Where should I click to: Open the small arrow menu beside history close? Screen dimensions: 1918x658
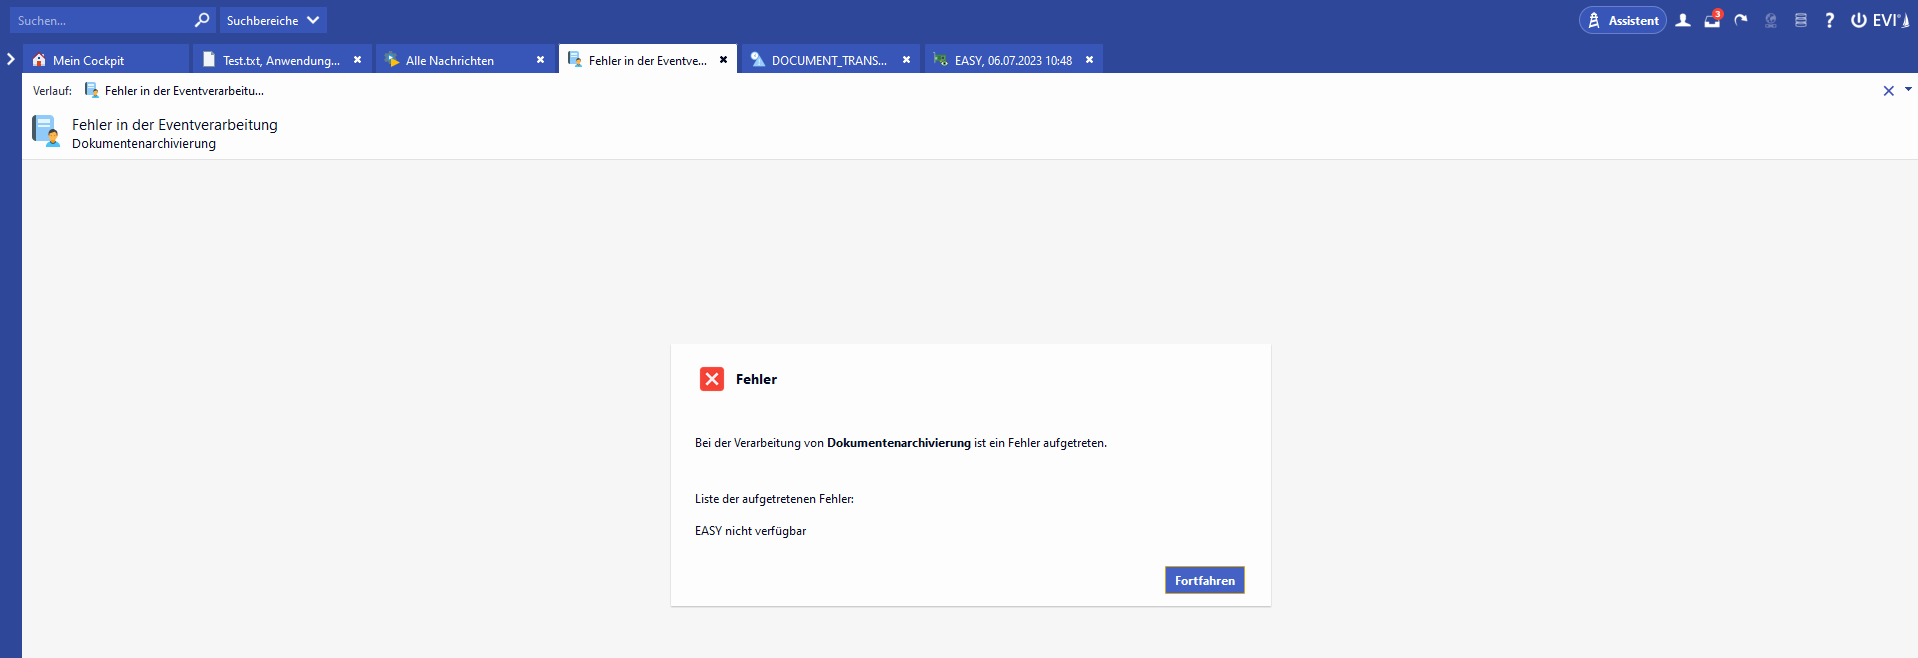tap(1908, 90)
